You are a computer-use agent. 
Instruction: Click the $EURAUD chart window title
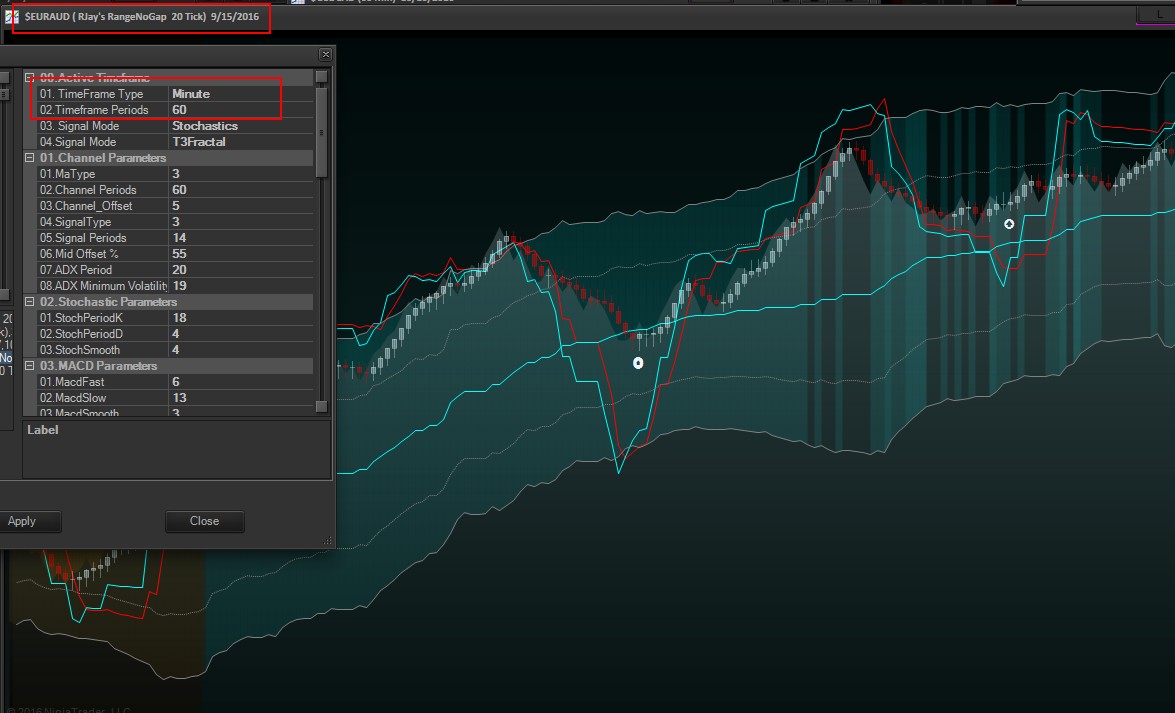[142, 16]
